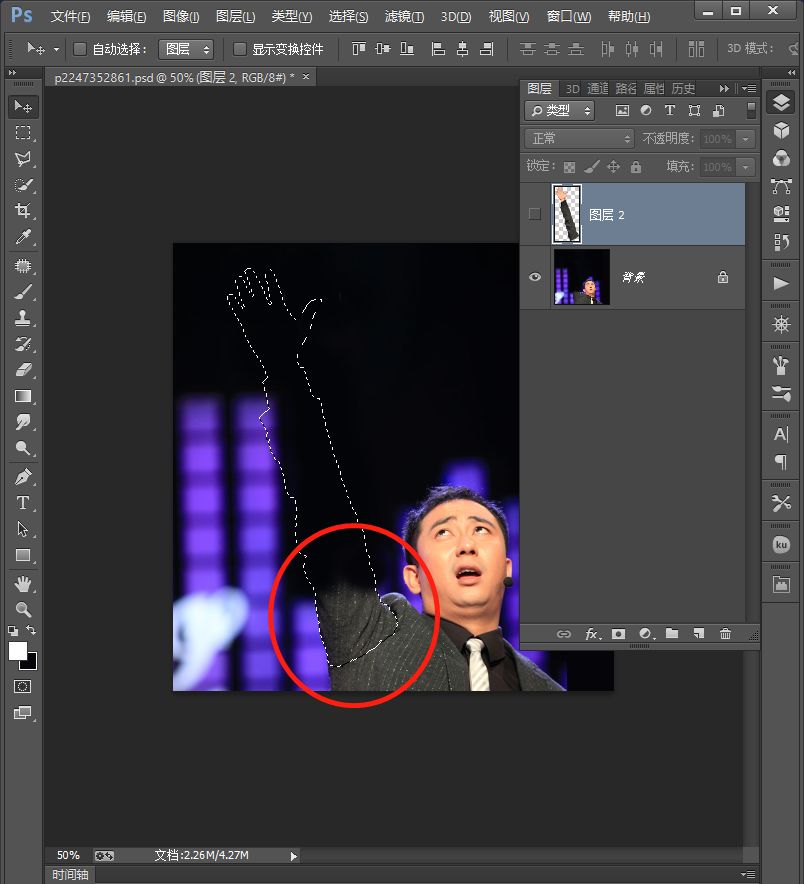Image resolution: width=804 pixels, height=884 pixels.
Task: Hide the Background layer eye icon
Action: pyautogui.click(x=534, y=277)
